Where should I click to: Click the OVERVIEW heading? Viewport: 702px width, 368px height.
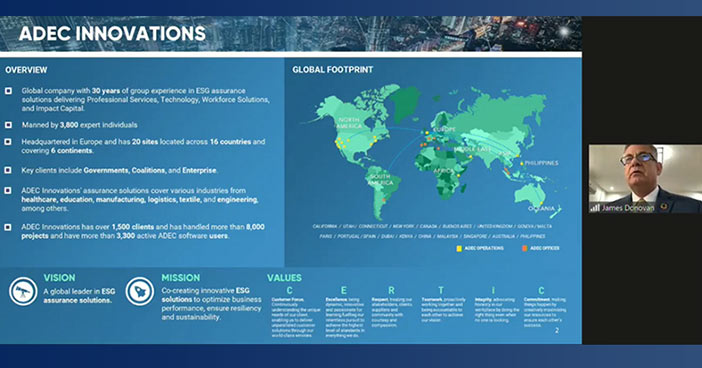[x=26, y=70]
